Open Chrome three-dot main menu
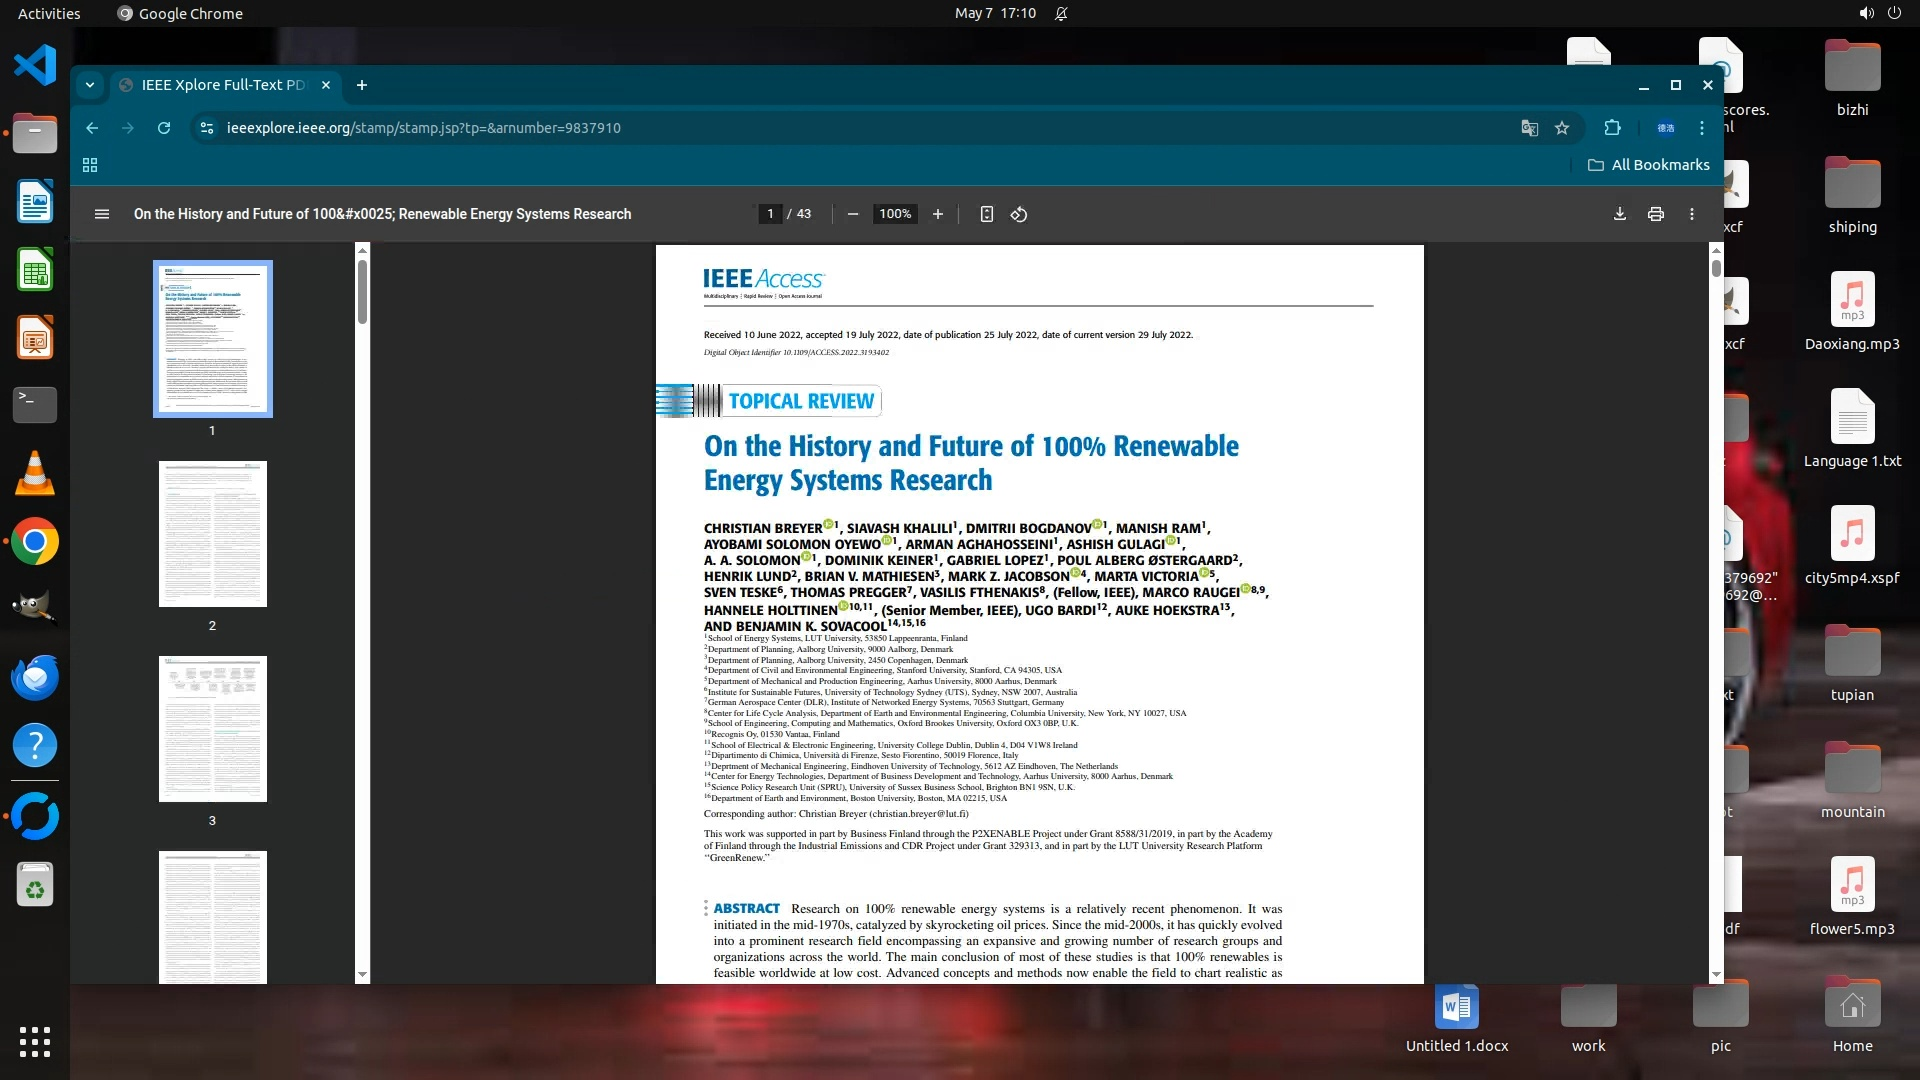 (x=1701, y=128)
